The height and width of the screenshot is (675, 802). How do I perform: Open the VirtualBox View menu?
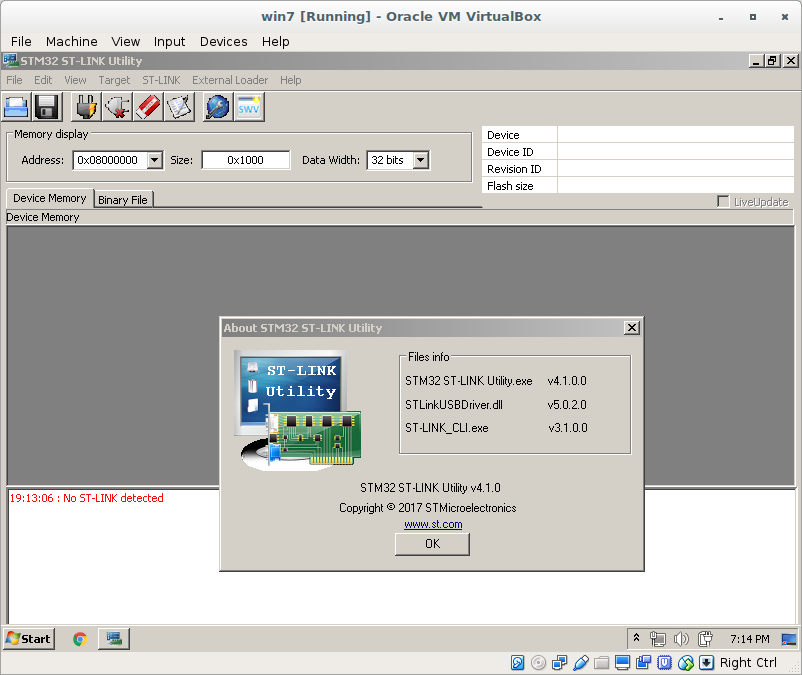(x=126, y=41)
